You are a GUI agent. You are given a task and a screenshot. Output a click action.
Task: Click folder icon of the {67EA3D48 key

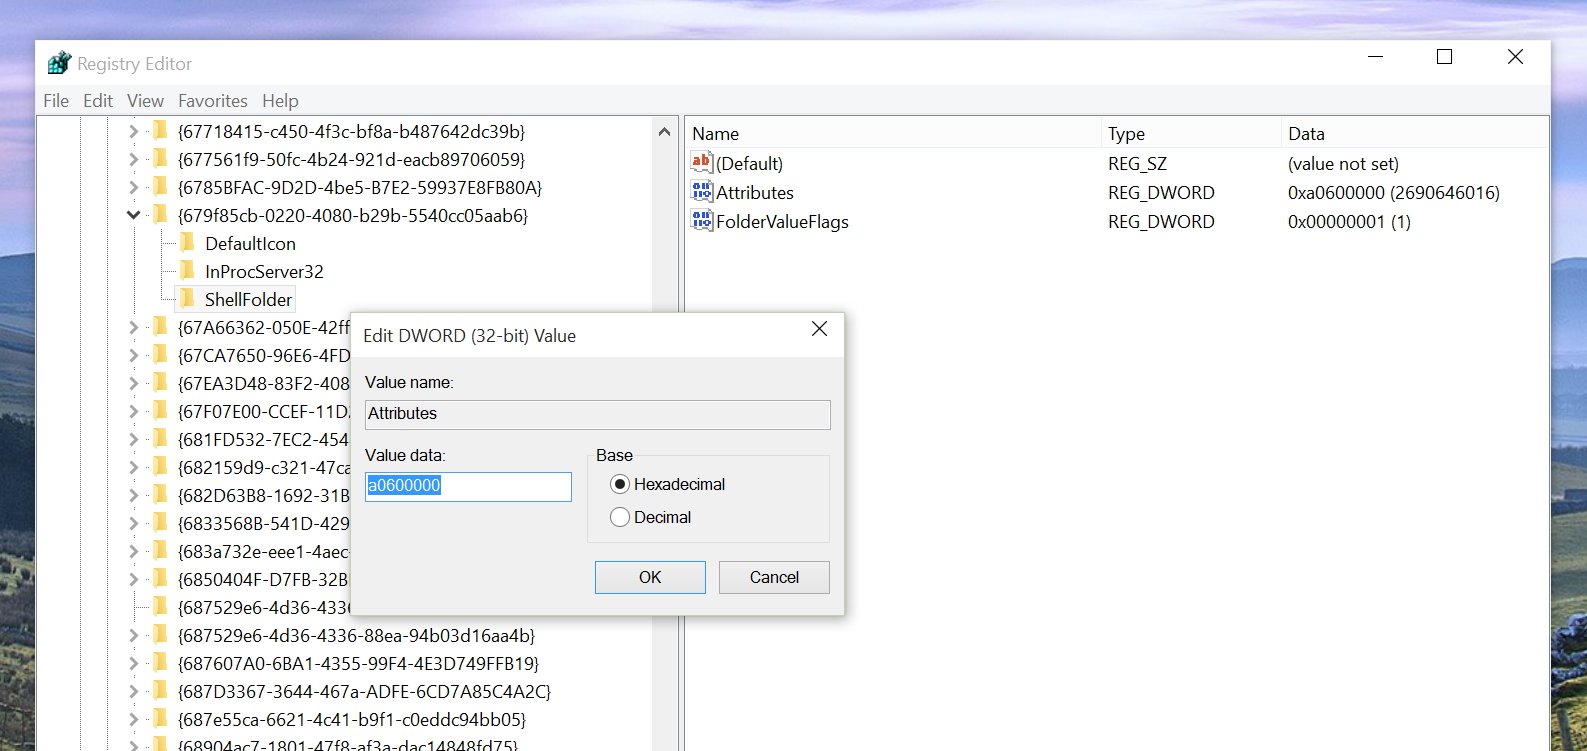pos(159,383)
